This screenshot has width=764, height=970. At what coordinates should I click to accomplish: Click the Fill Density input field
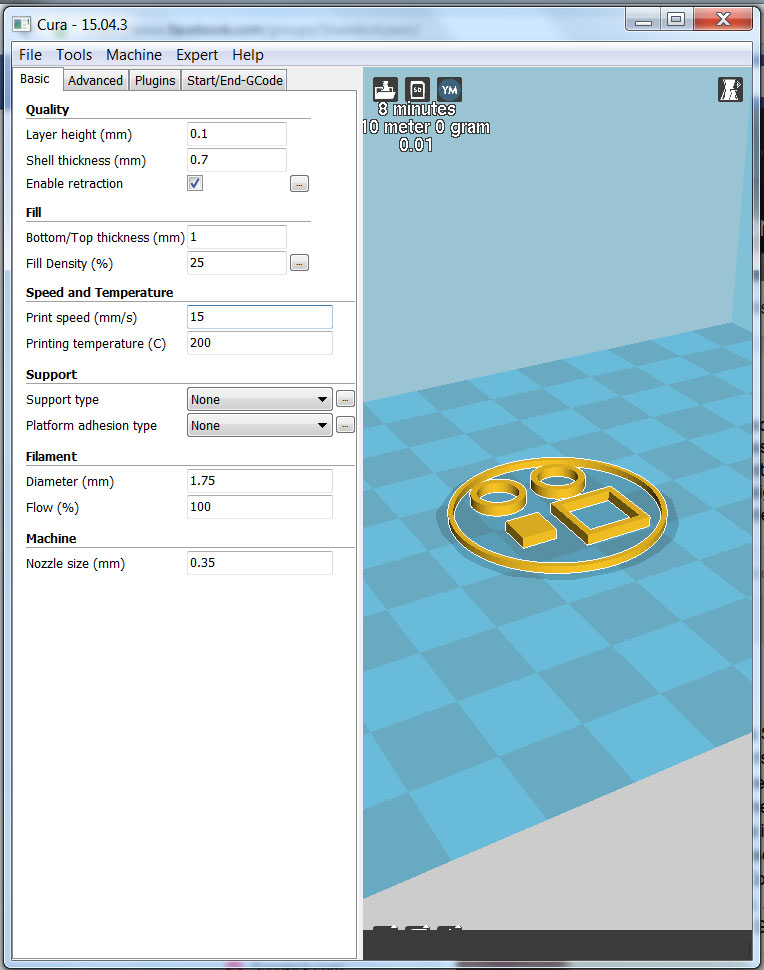click(x=237, y=263)
